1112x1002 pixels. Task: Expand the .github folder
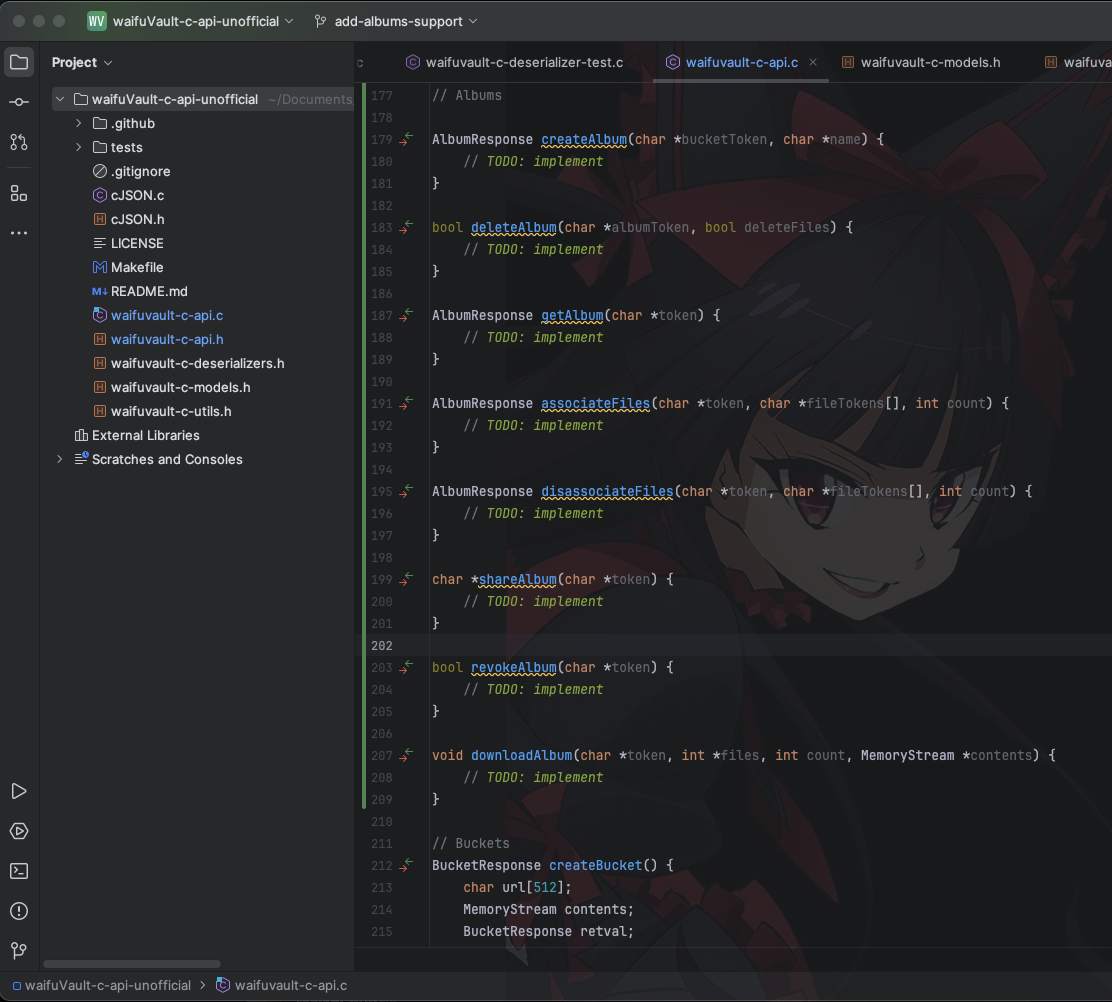click(79, 123)
